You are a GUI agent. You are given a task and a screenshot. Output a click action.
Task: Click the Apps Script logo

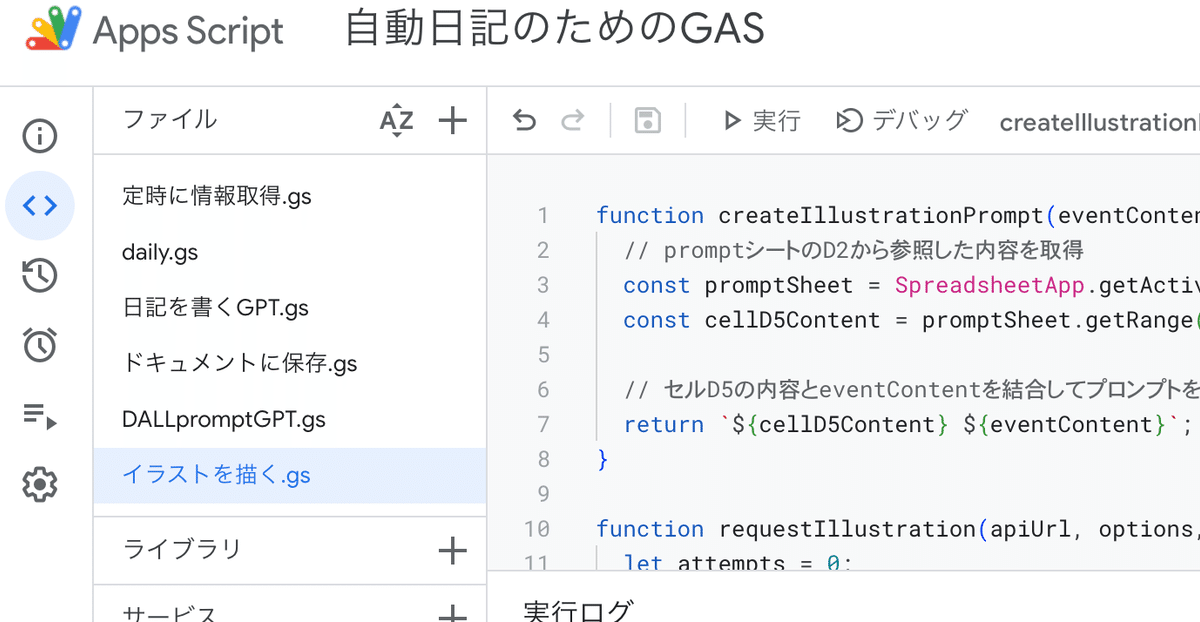click(x=156, y=30)
